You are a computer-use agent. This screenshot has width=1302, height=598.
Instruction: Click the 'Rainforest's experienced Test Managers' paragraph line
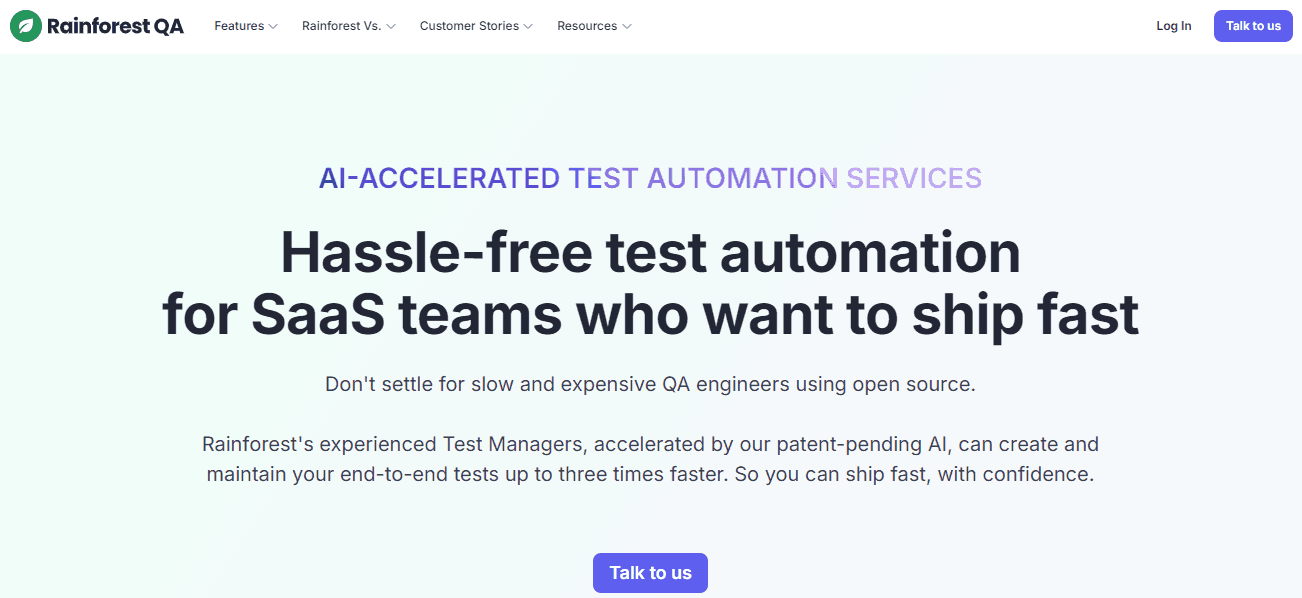click(650, 443)
